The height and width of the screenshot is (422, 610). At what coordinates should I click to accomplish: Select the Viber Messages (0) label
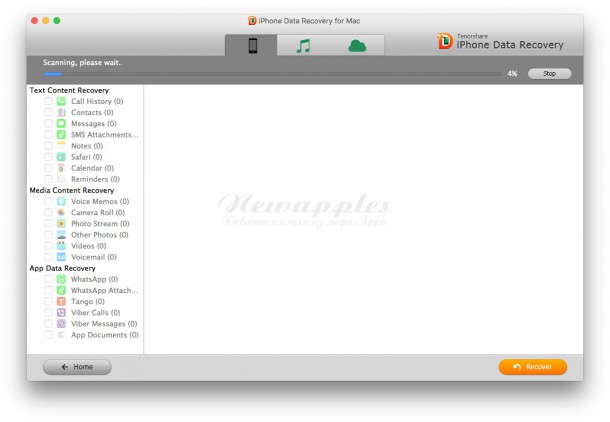click(x=104, y=324)
